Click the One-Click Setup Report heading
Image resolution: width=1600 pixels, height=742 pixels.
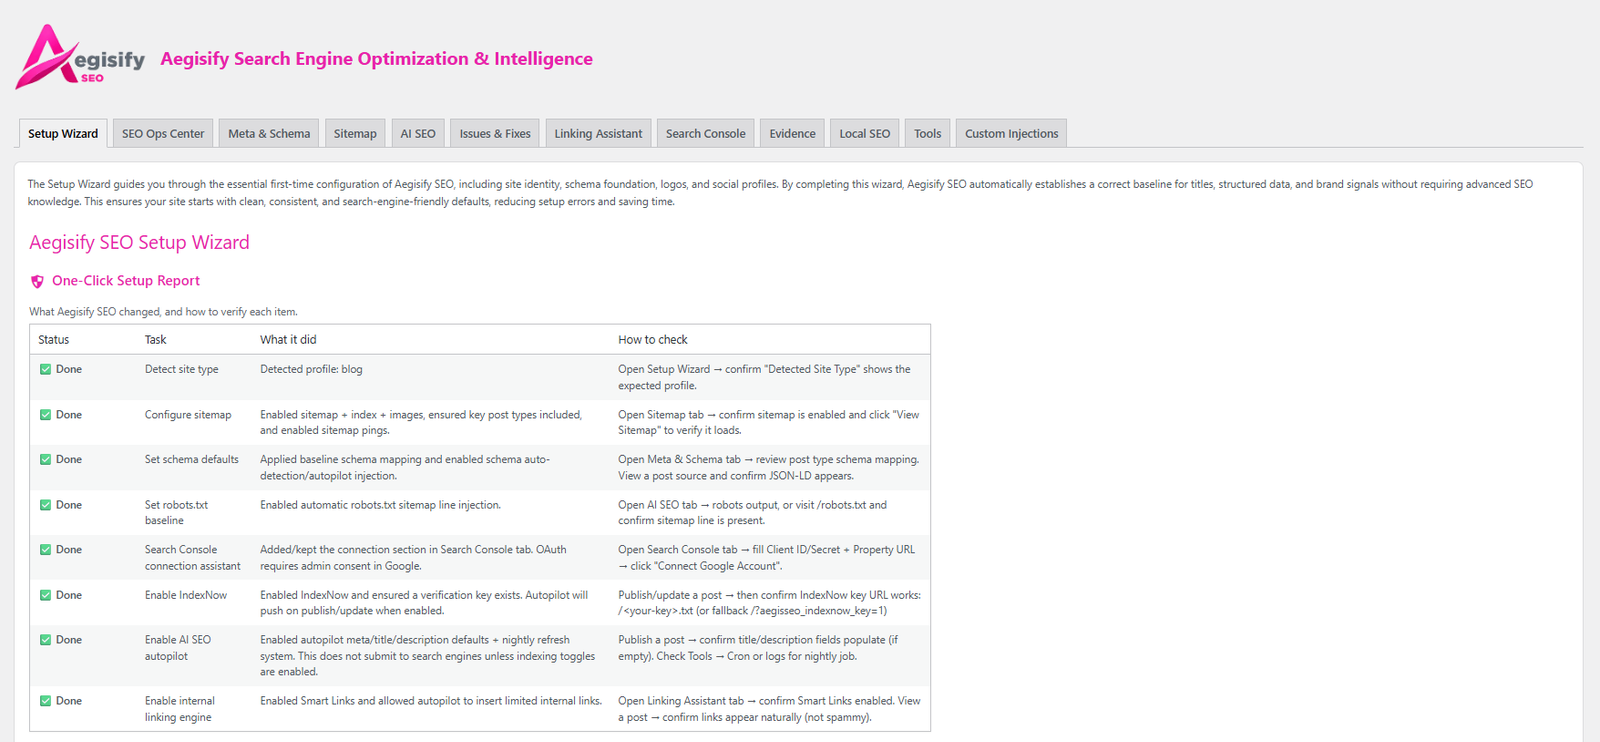click(126, 281)
